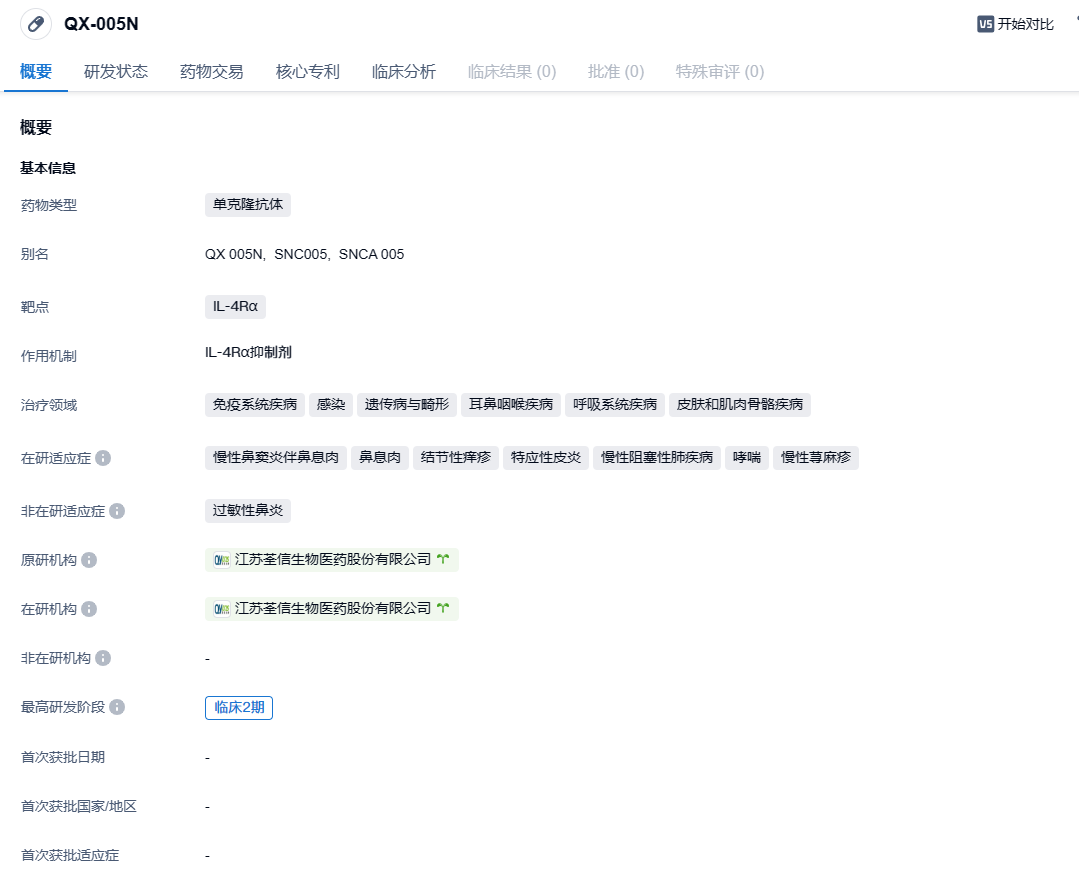Open the 药物交易 tab

coord(212,72)
